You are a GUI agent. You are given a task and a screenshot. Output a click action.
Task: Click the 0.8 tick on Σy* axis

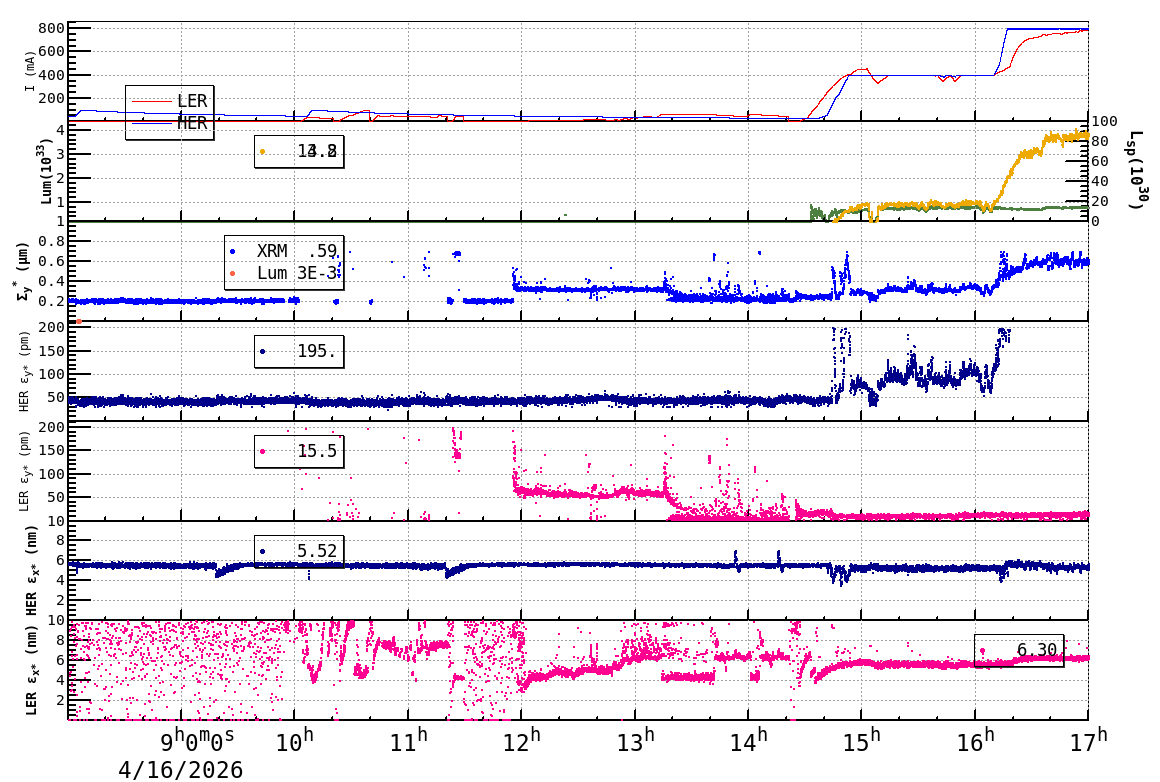coord(51,241)
